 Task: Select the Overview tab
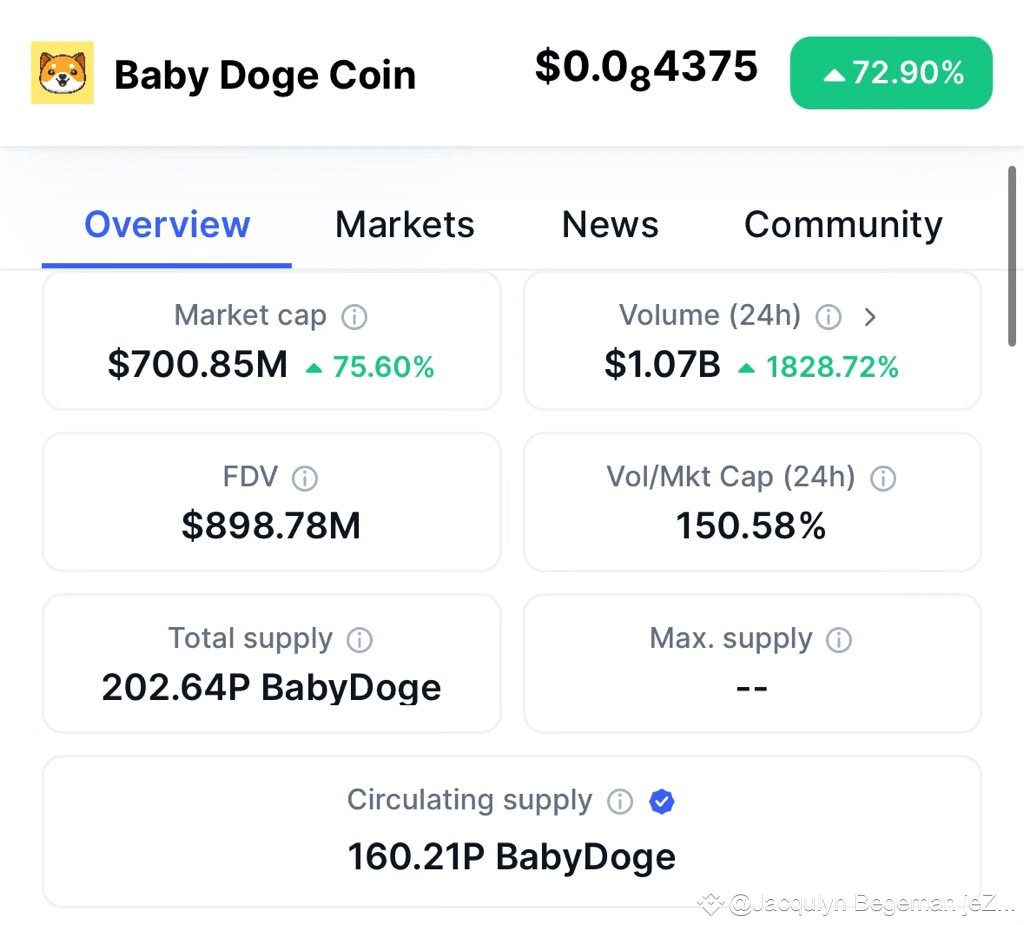167,225
